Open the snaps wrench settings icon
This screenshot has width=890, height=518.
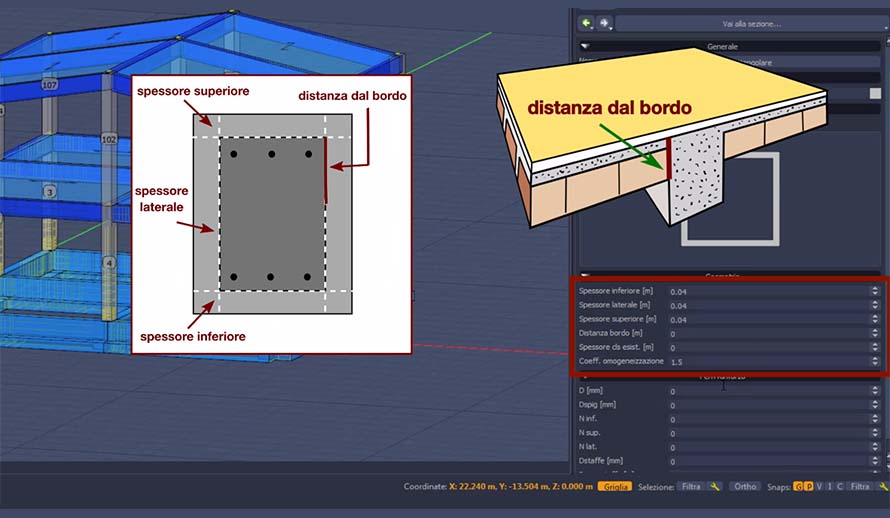tap(883, 486)
